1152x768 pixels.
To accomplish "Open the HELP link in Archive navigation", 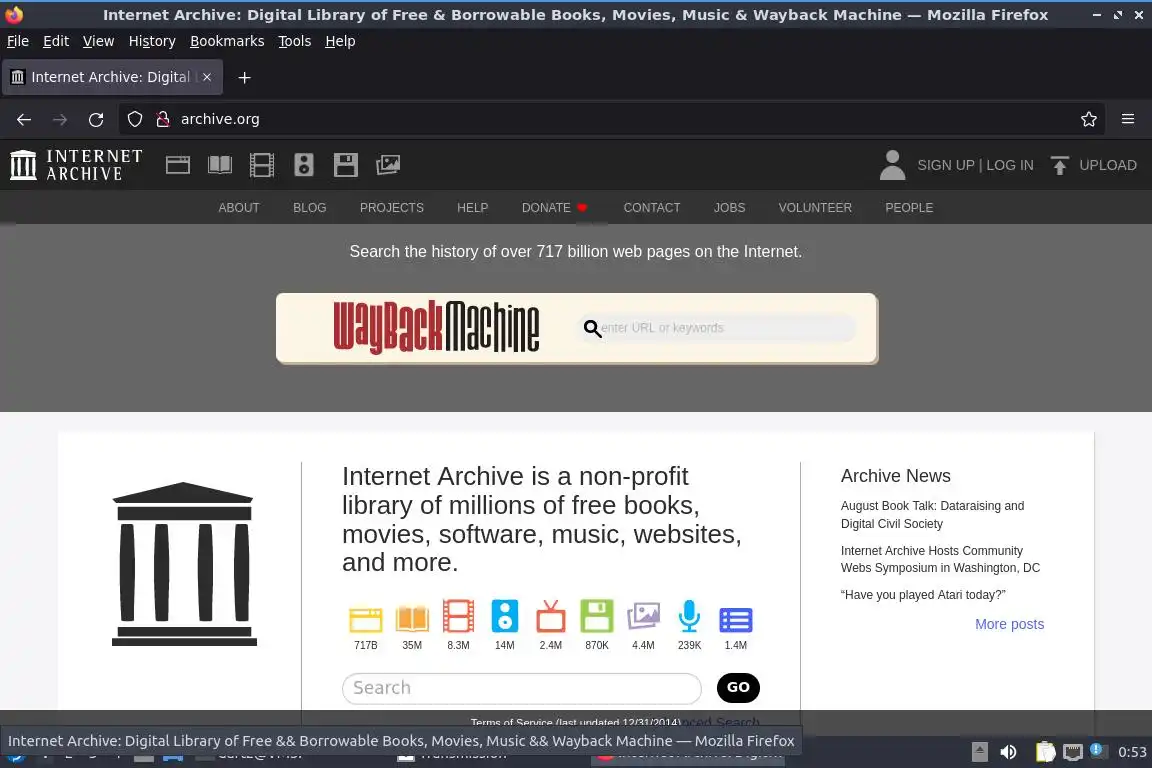I will [472, 208].
